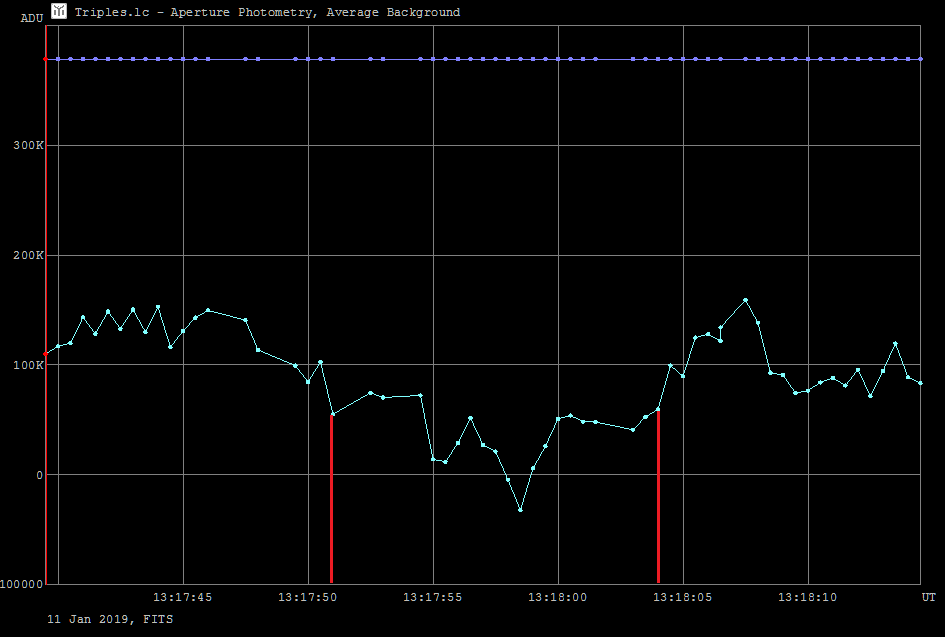Screen dimensions: 945x637
Task: Click the "200K" y-axis label
Action: pos(28,255)
